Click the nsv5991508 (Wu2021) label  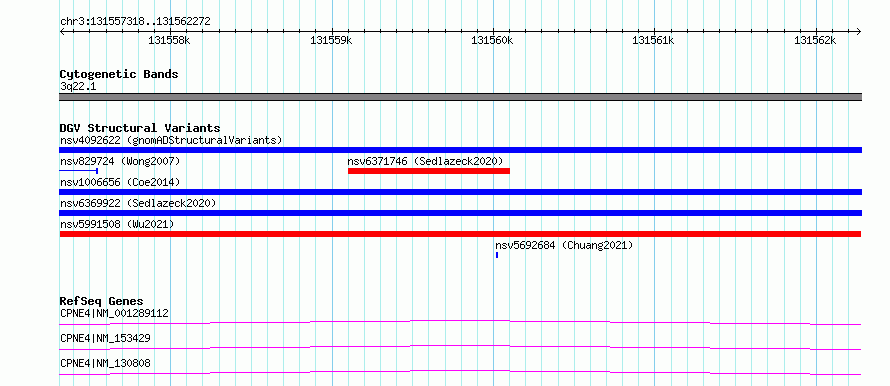coord(117,224)
